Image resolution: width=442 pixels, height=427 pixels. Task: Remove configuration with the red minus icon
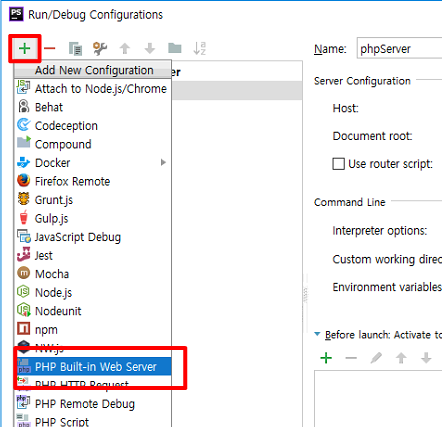49,49
